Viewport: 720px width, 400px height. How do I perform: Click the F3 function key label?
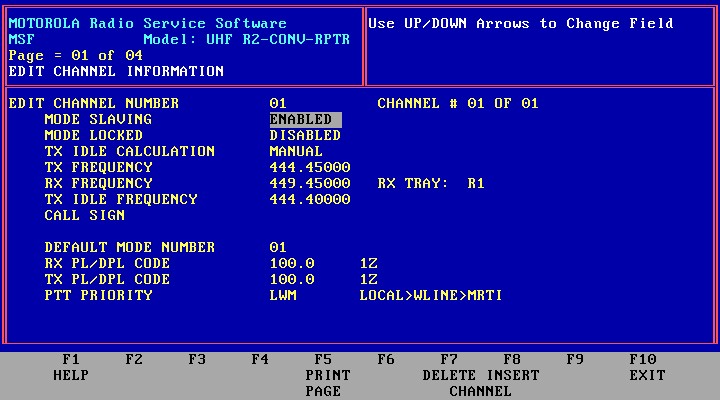(197, 359)
